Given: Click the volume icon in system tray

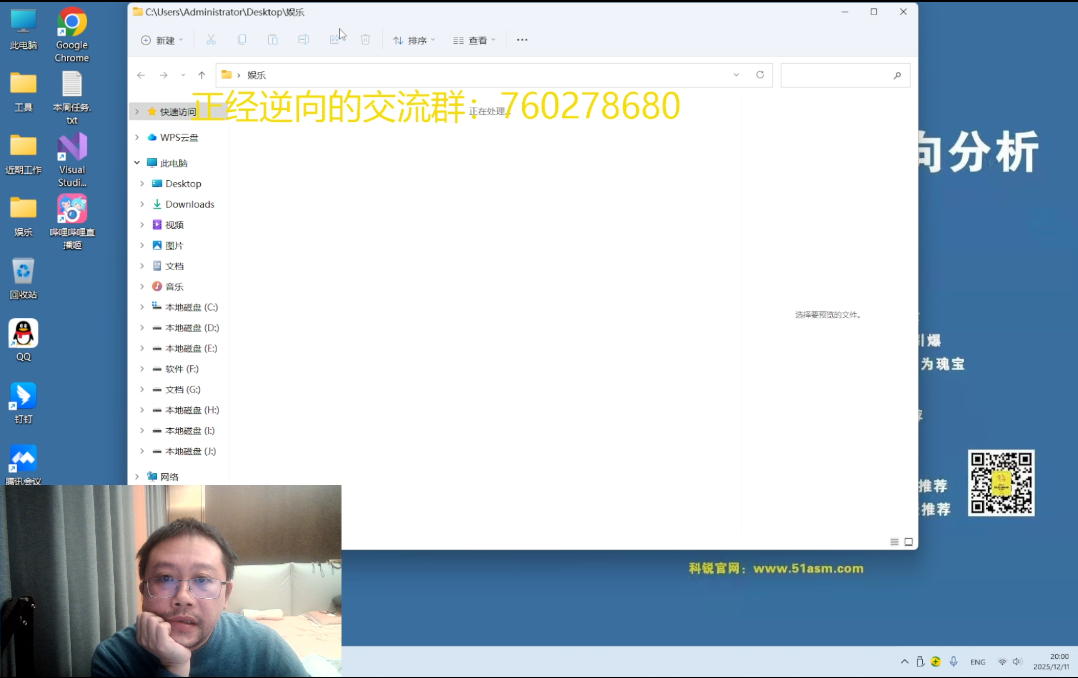Looking at the screenshot, I should 1017,662.
